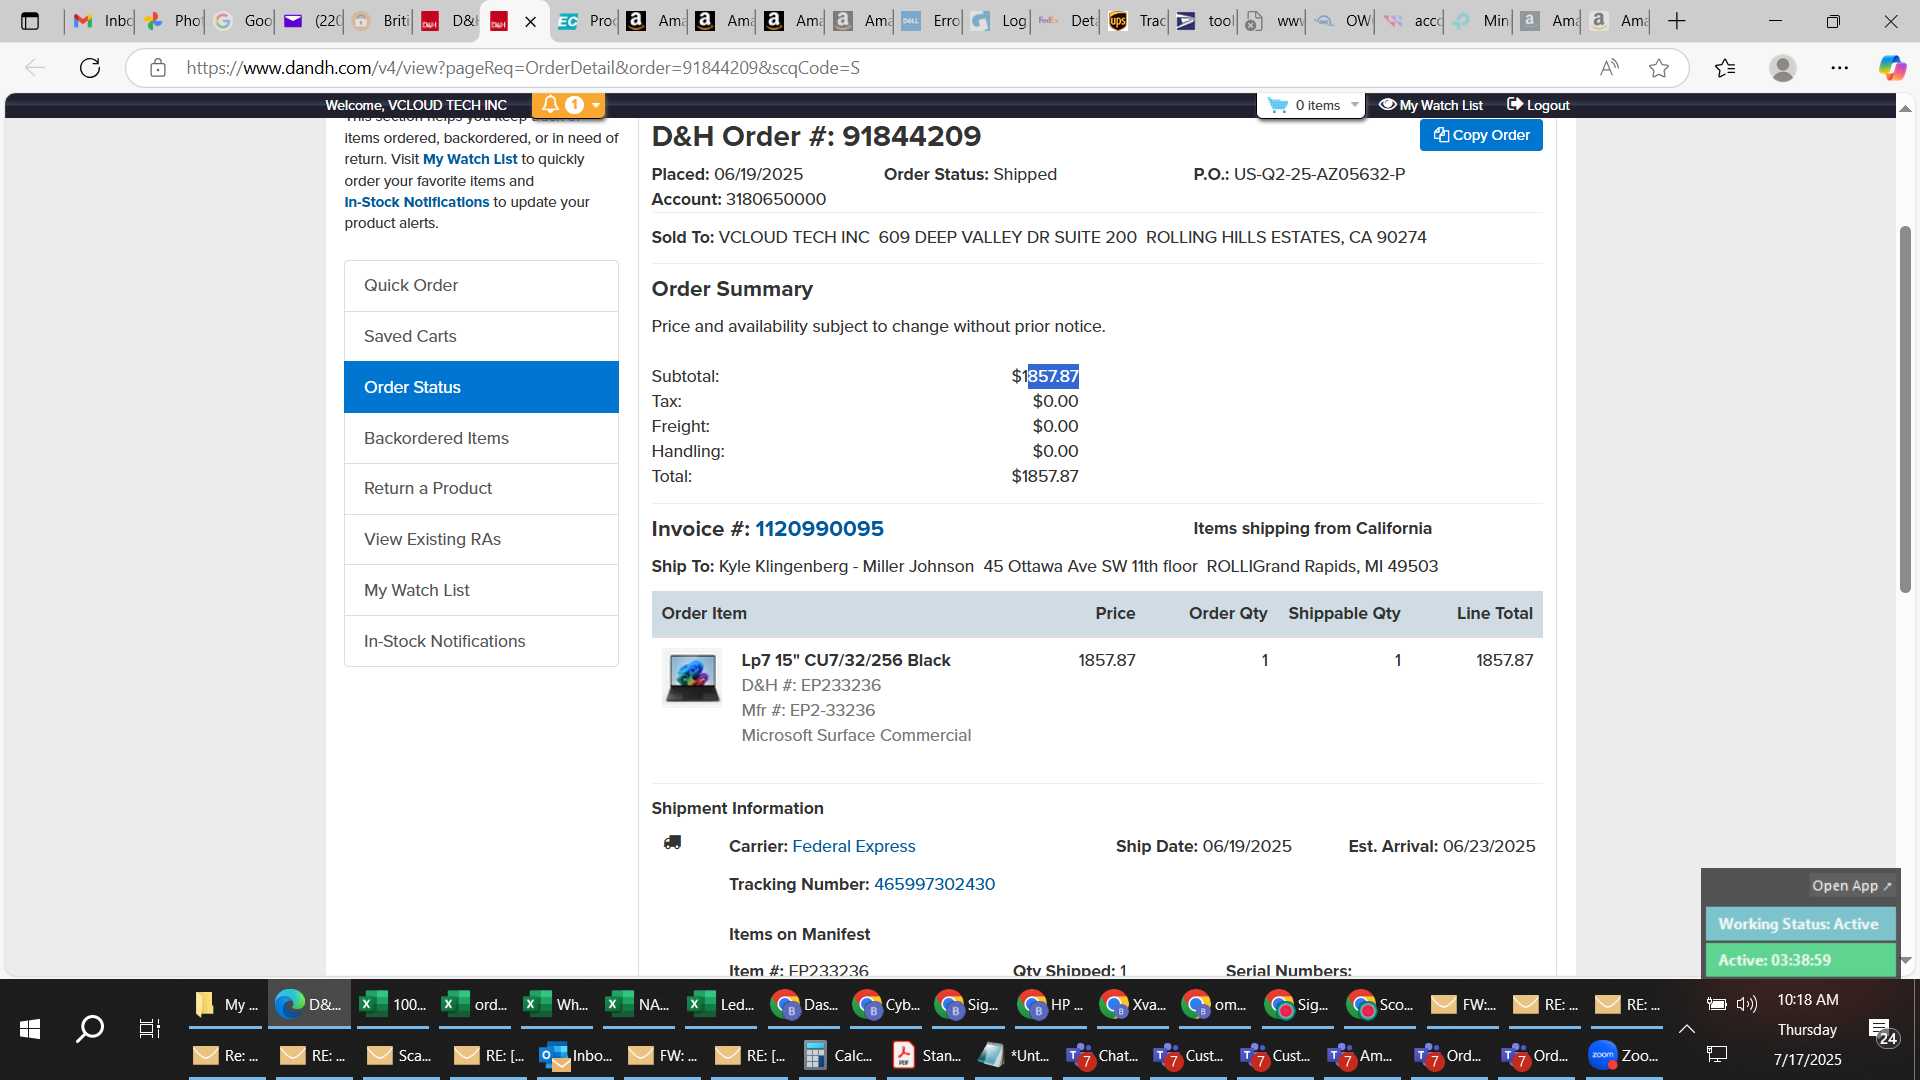Click Working Status: Active indicator
1920x1080 pixels.
(1799, 924)
